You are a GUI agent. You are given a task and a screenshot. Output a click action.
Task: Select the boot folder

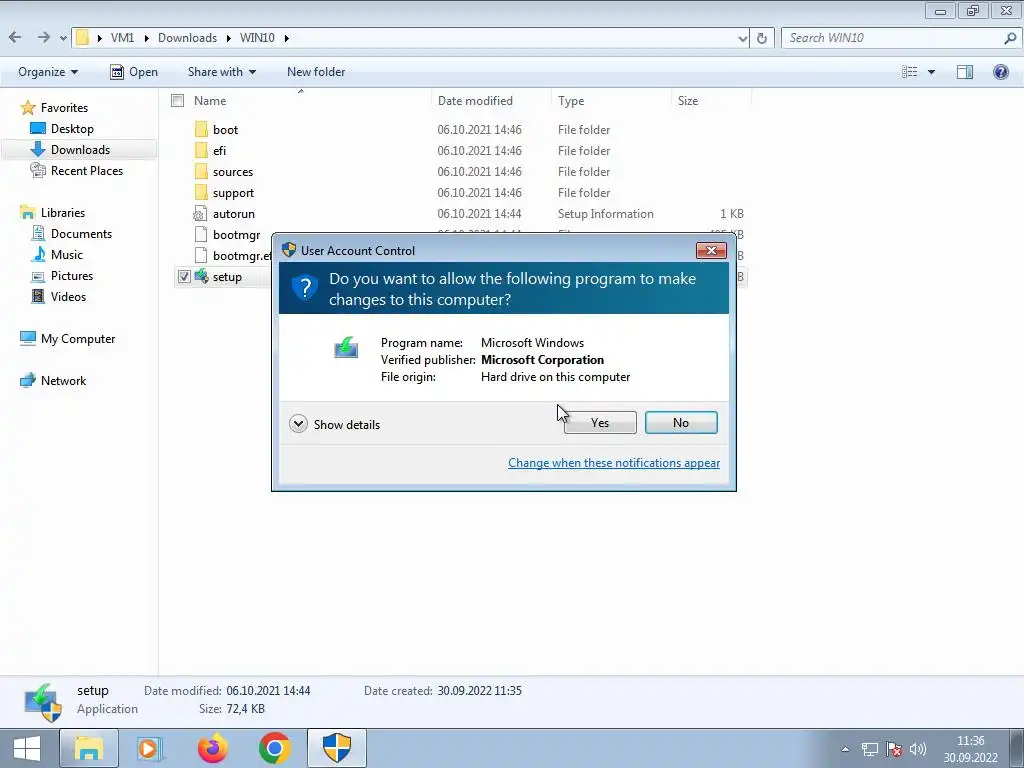tap(225, 129)
